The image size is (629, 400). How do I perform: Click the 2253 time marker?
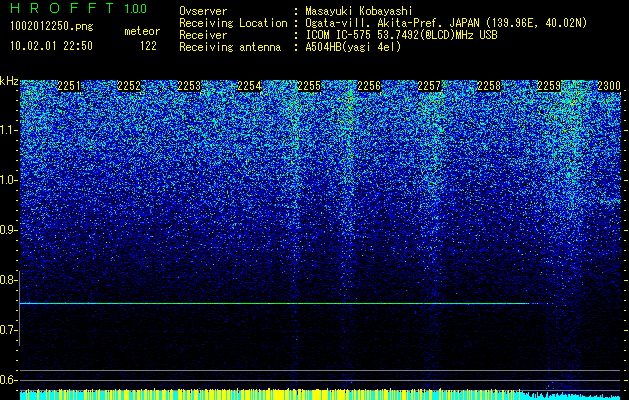[189, 86]
